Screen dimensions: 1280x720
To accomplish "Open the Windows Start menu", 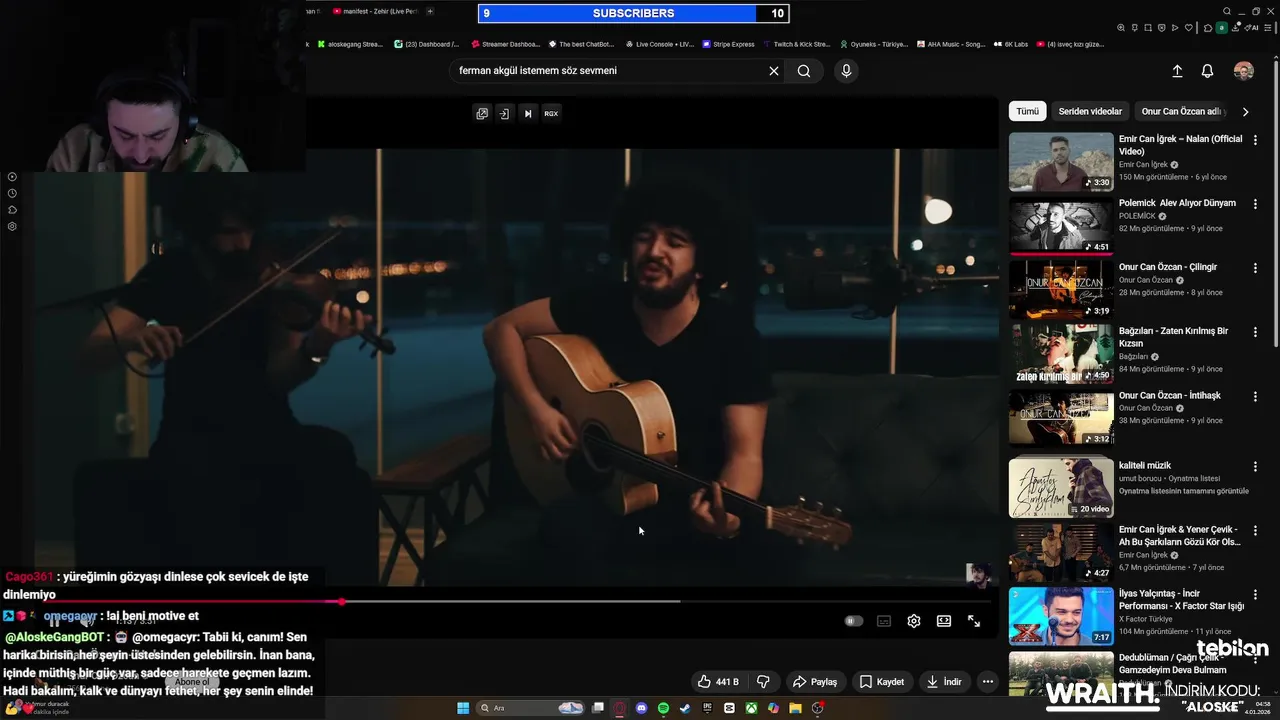I will tap(463, 708).
